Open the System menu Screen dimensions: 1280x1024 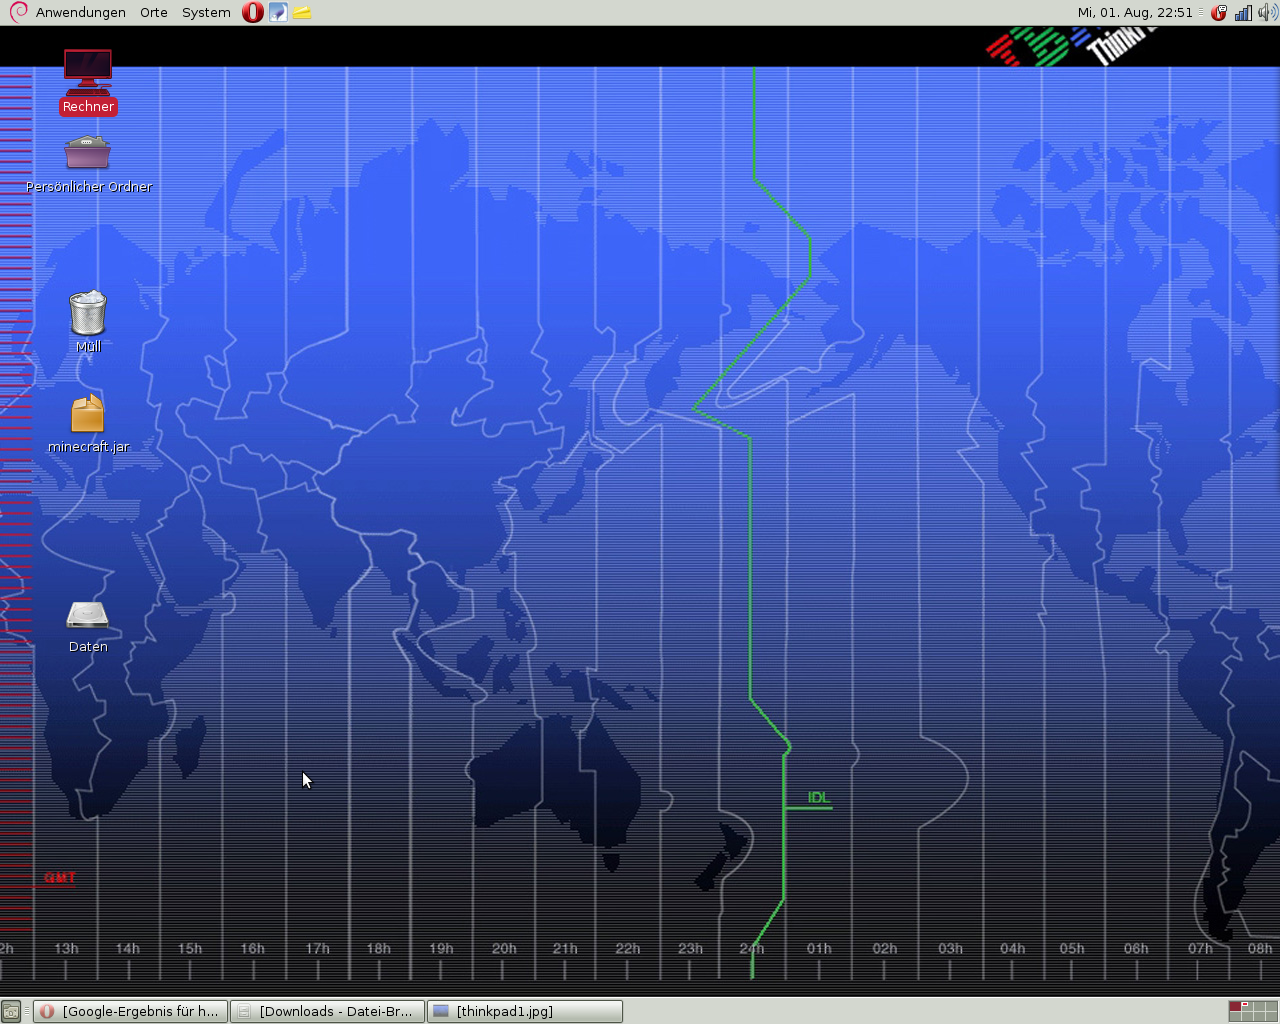(x=206, y=12)
